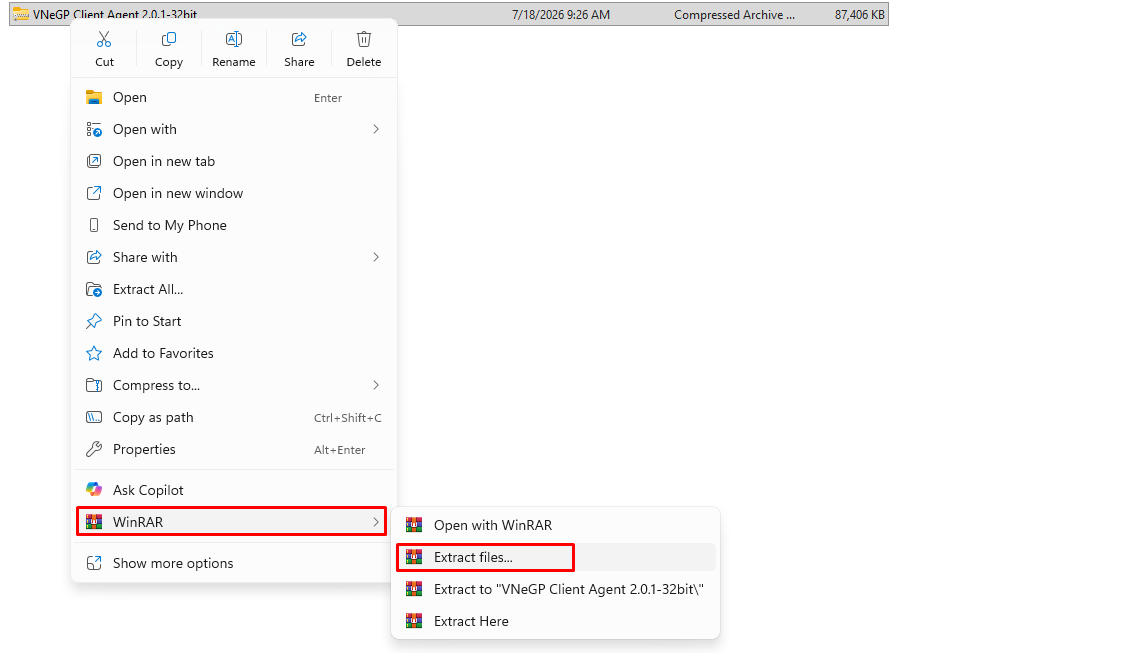Click the Properties wrench icon
The height and width of the screenshot is (653, 1146).
pyautogui.click(x=94, y=450)
